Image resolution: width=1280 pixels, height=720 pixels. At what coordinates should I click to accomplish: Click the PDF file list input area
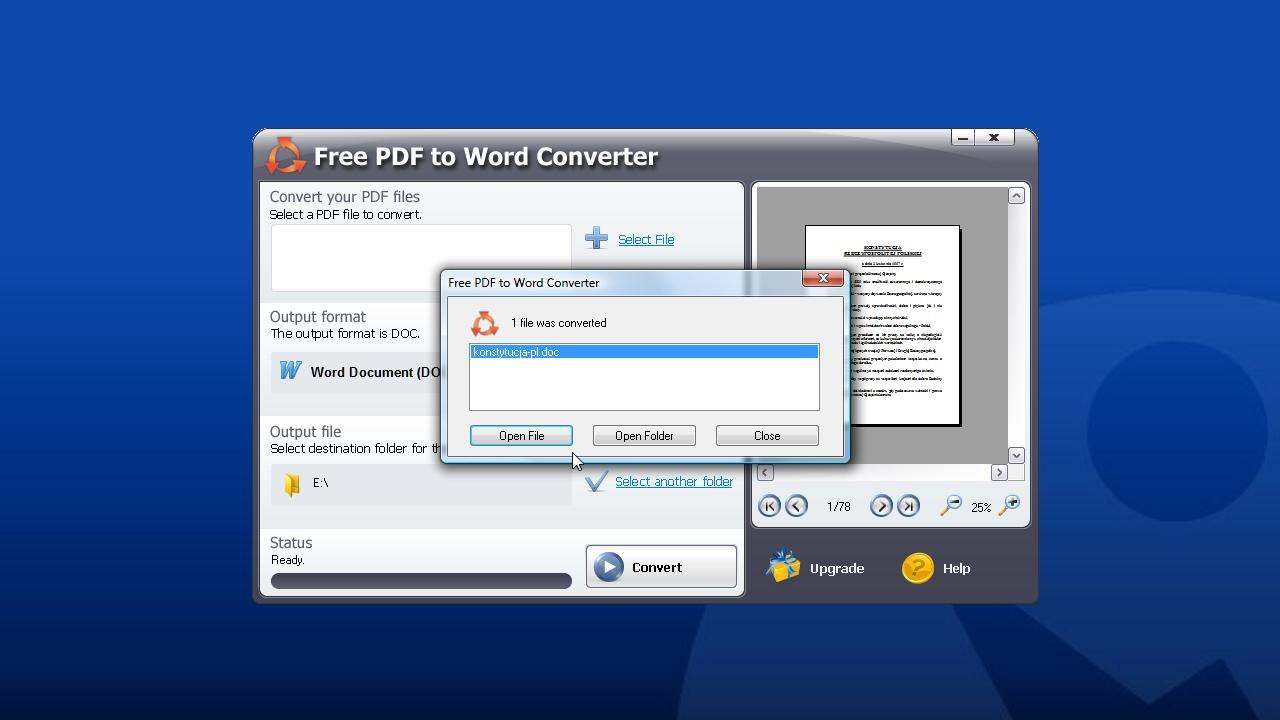[421, 258]
